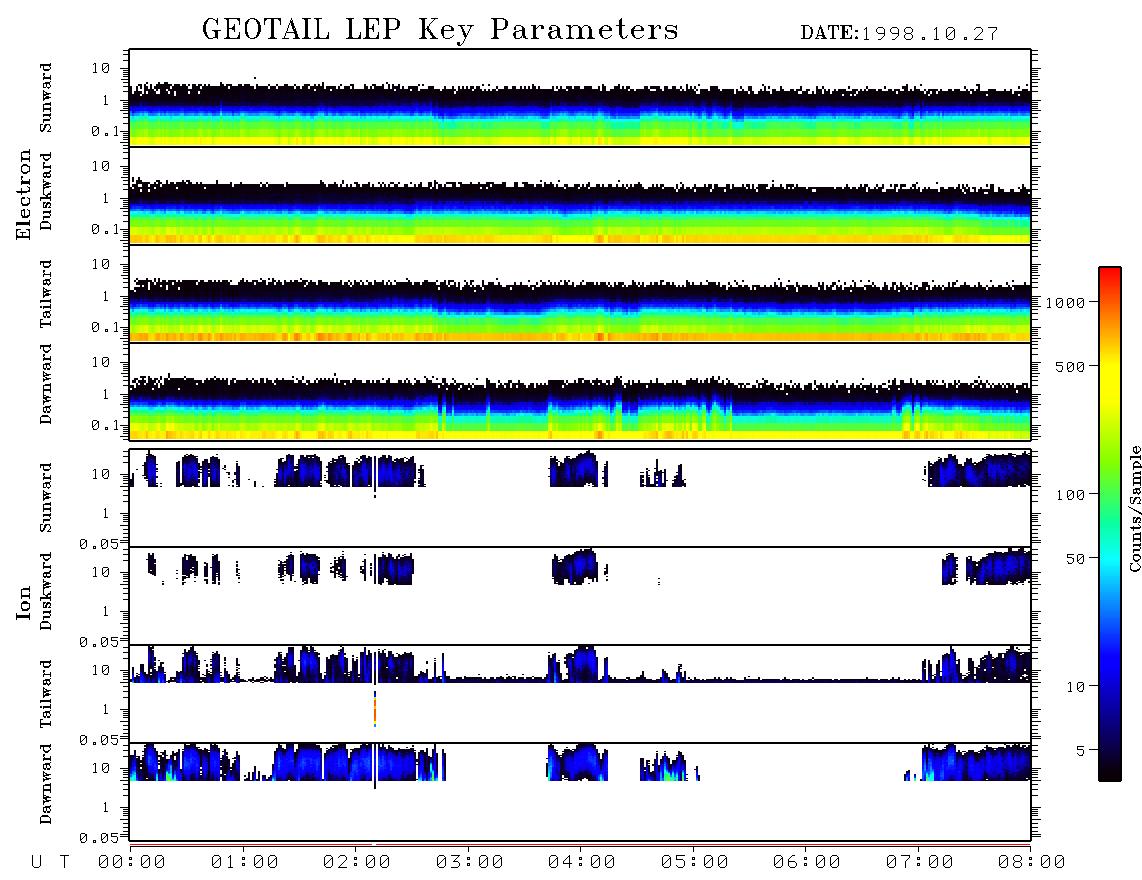
Task: Select the Electron "Tailward" panel label
Action: (x=45, y=293)
